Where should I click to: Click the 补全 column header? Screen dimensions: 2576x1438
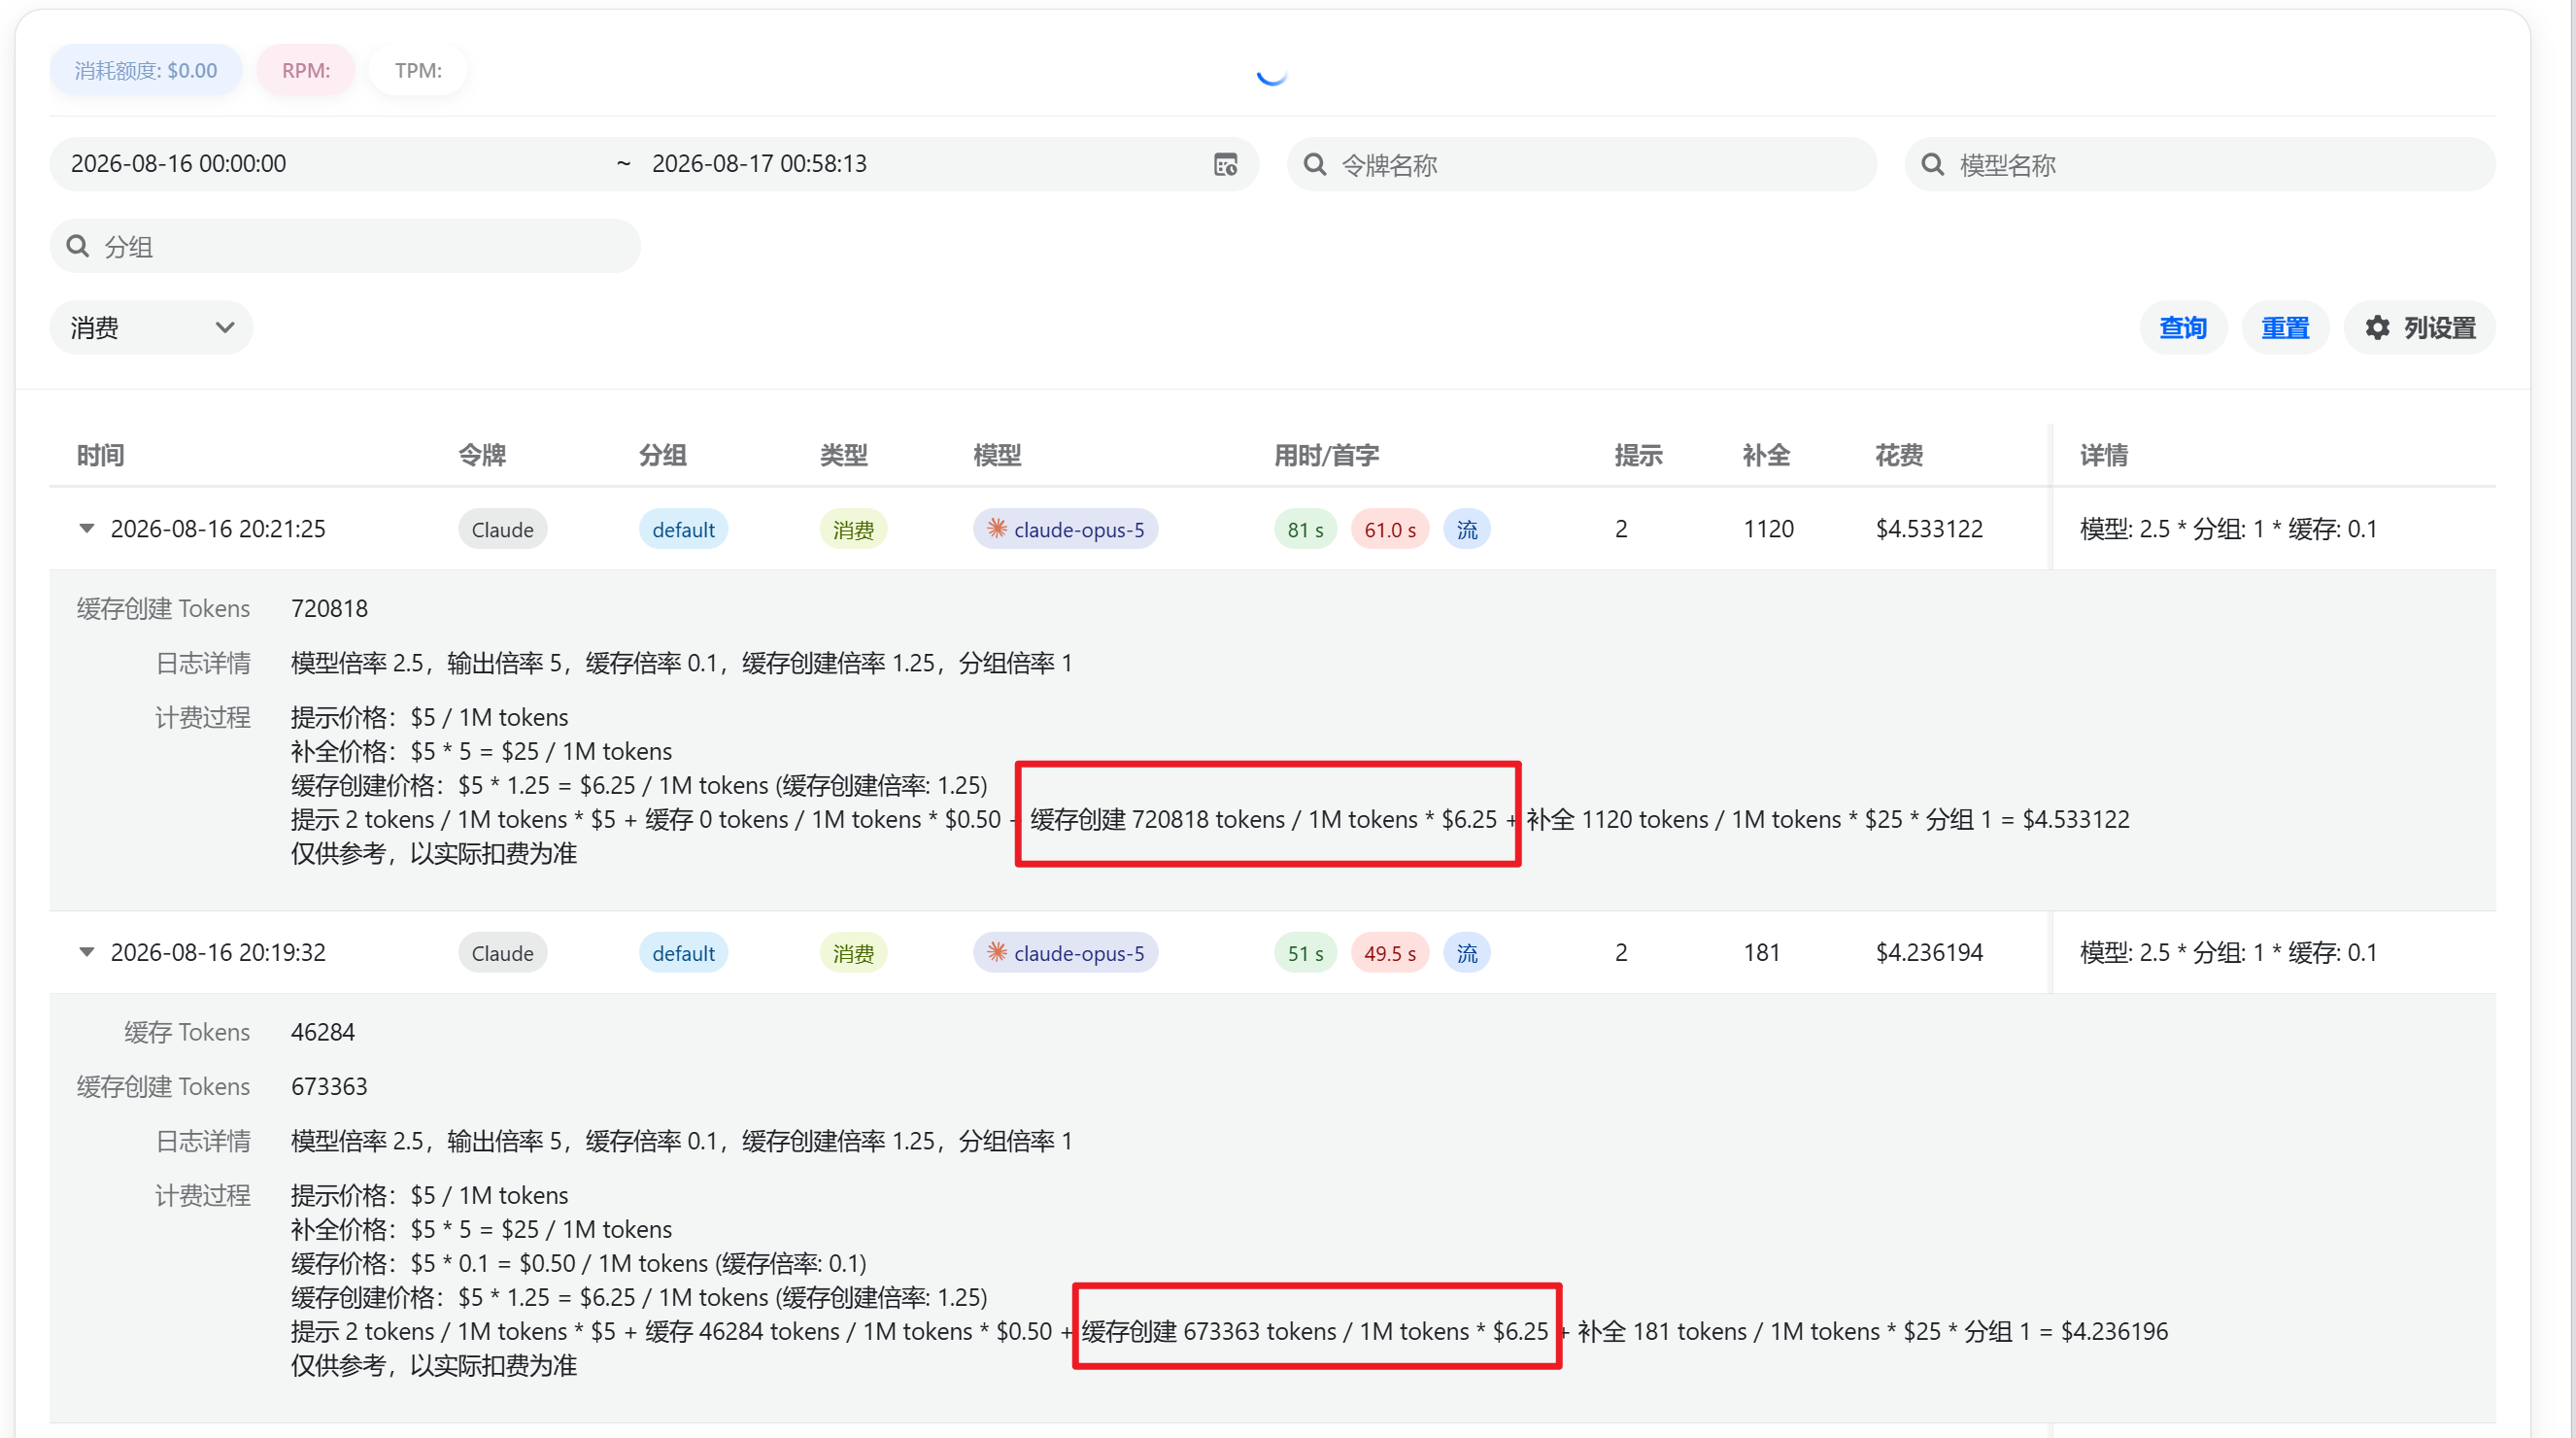1766,455
